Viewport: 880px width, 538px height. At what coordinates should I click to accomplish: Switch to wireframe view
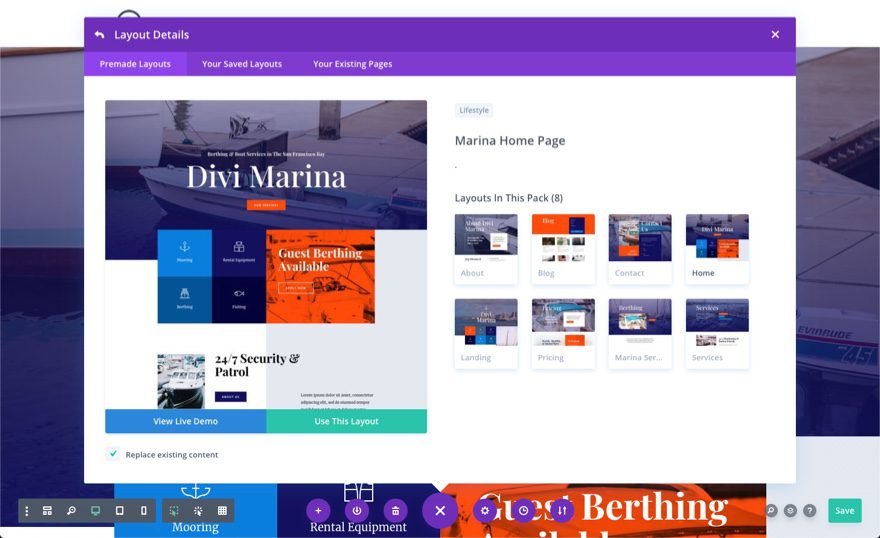[47, 511]
